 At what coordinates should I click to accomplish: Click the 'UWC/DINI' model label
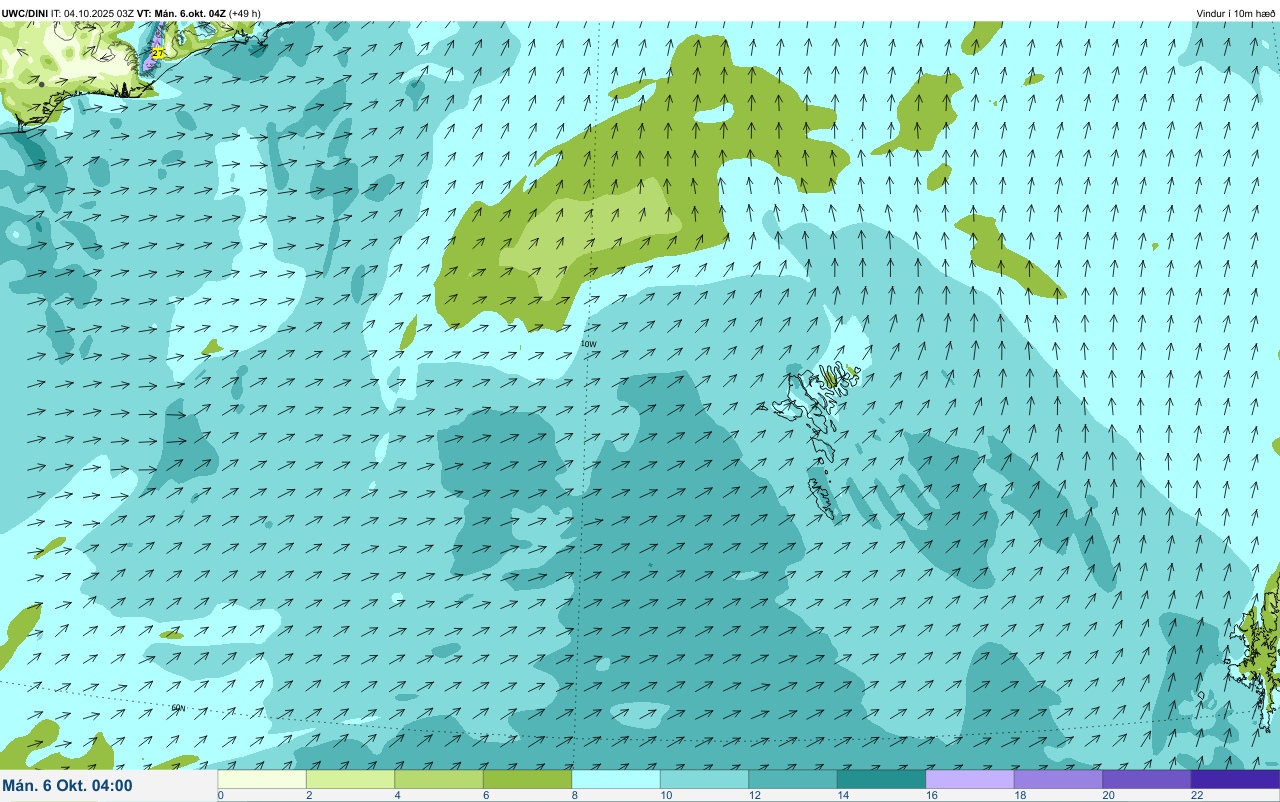[x=25, y=13]
